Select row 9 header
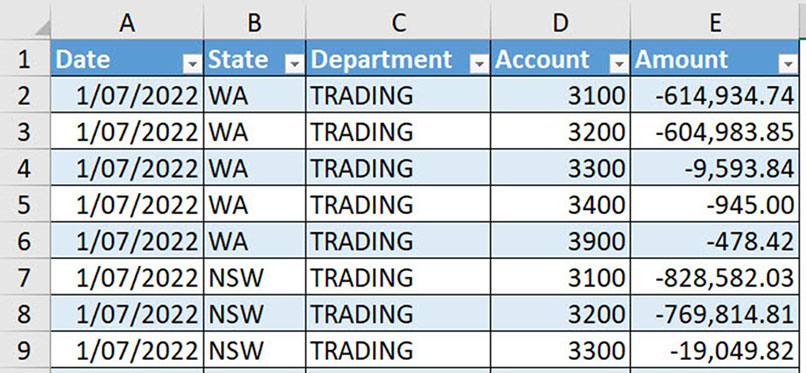The height and width of the screenshot is (373, 806). click(25, 350)
